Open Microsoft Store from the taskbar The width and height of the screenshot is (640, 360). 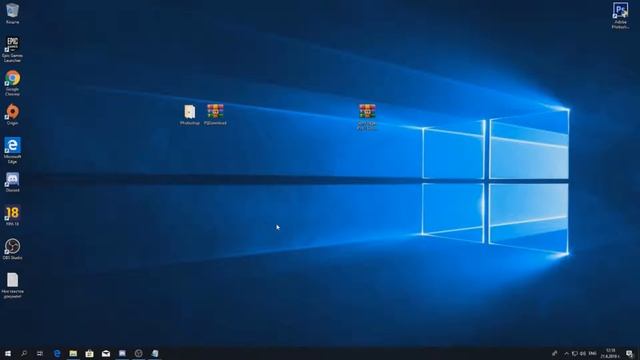pos(89,353)
